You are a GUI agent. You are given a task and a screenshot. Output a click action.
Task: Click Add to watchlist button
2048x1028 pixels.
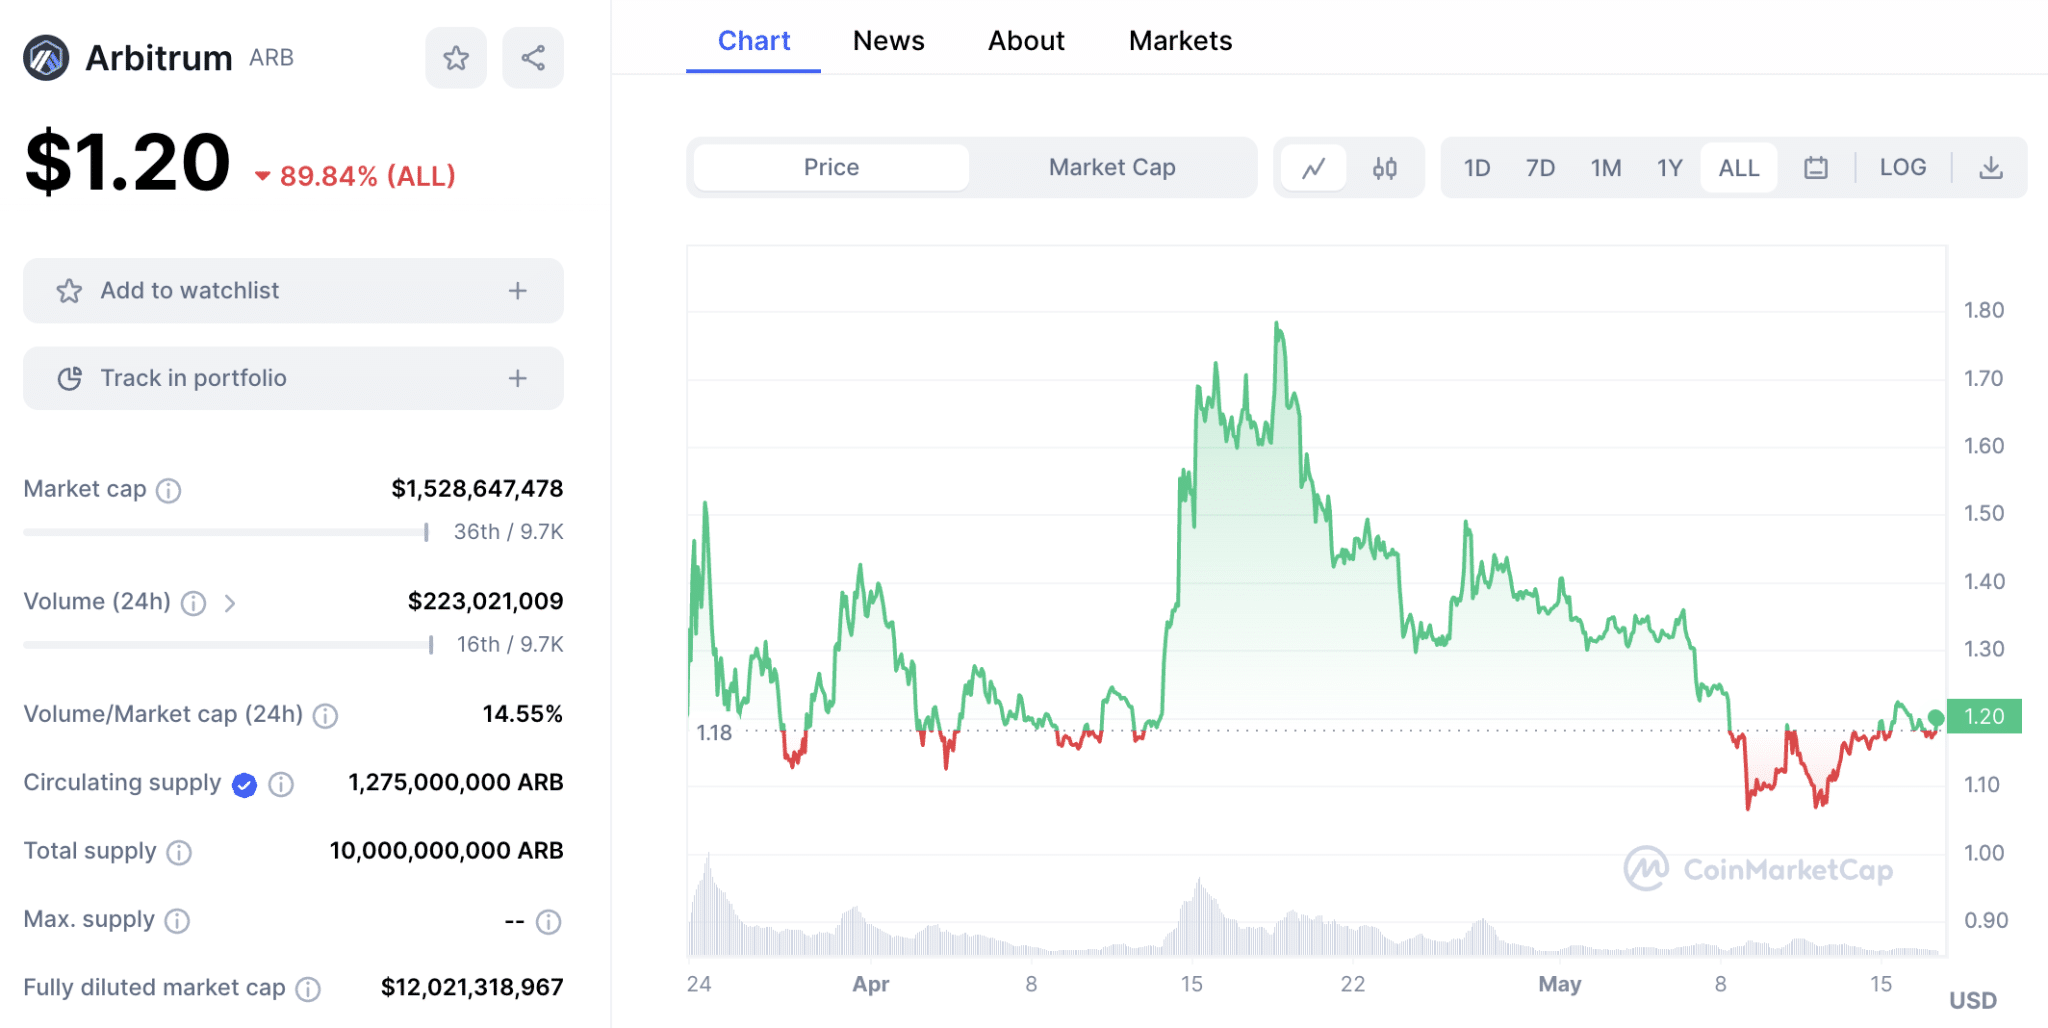[x=293, y=291]
